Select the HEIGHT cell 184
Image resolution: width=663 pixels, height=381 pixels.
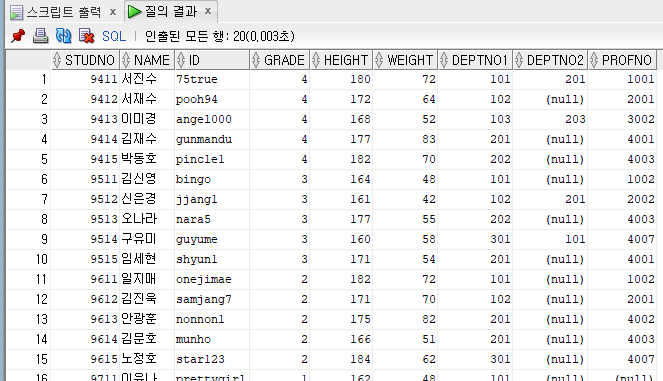341,359
